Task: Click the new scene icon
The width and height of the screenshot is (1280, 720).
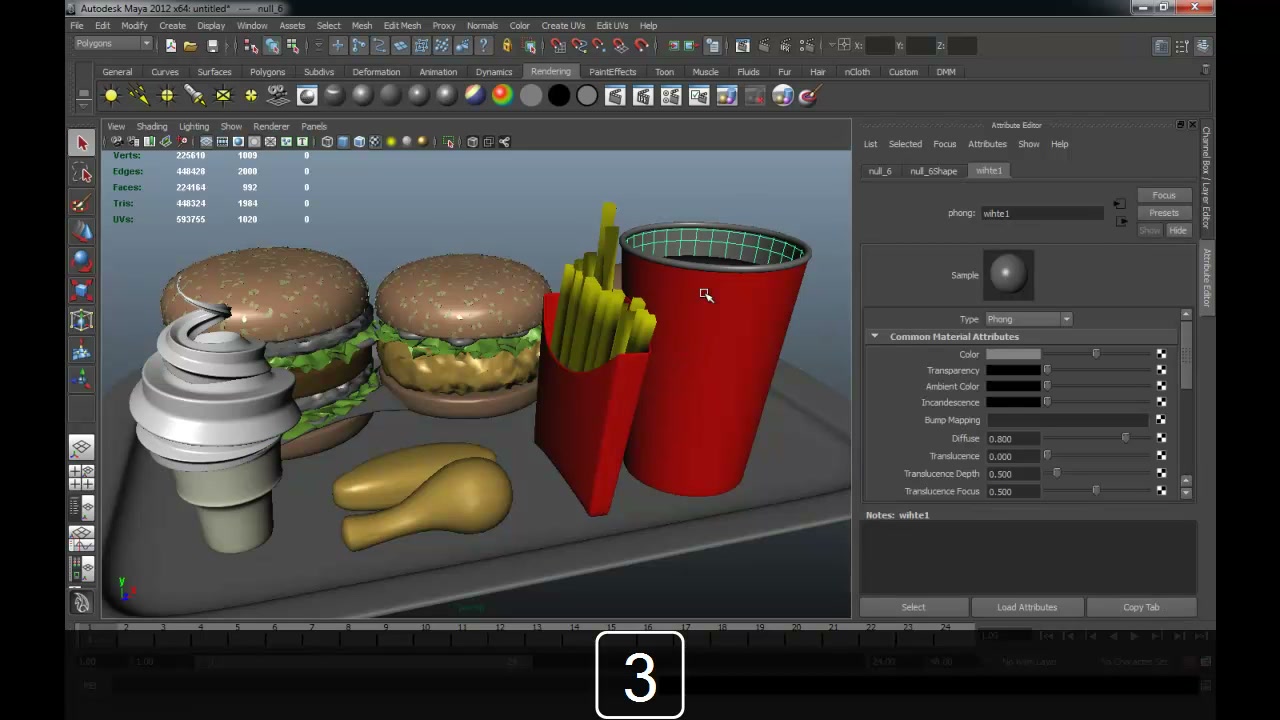Action: (x=171, y=46)
